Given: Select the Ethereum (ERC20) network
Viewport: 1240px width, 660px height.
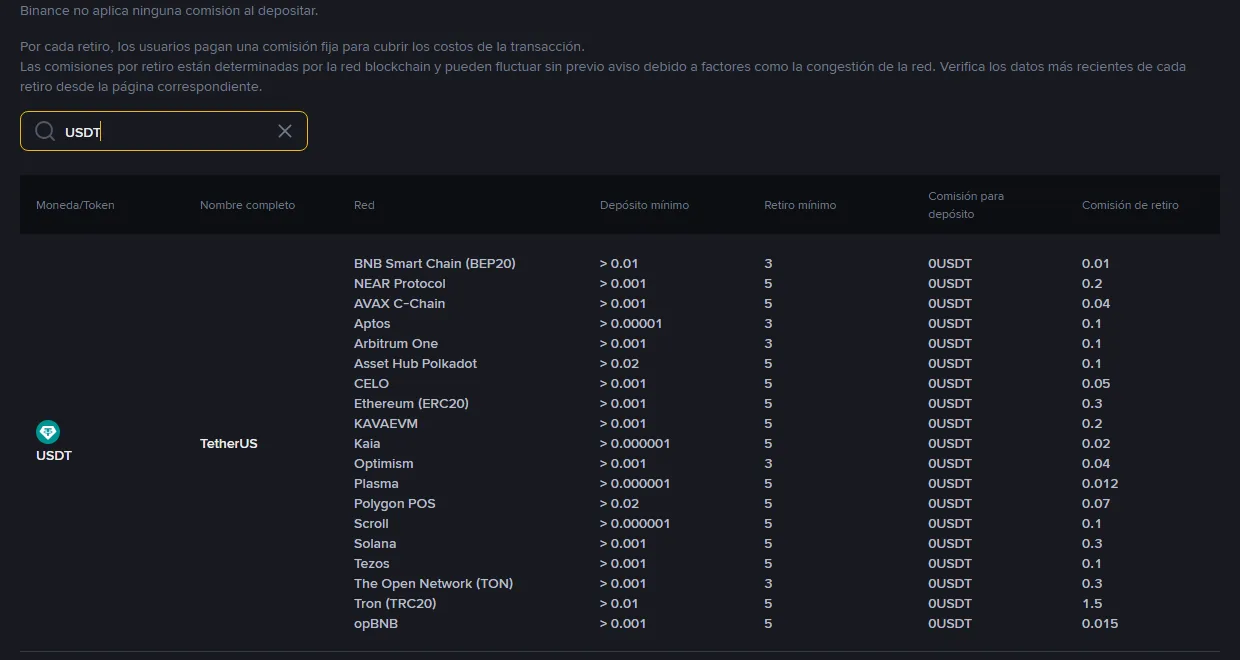Looking at the screenshot, I should (x=411, y=404).
